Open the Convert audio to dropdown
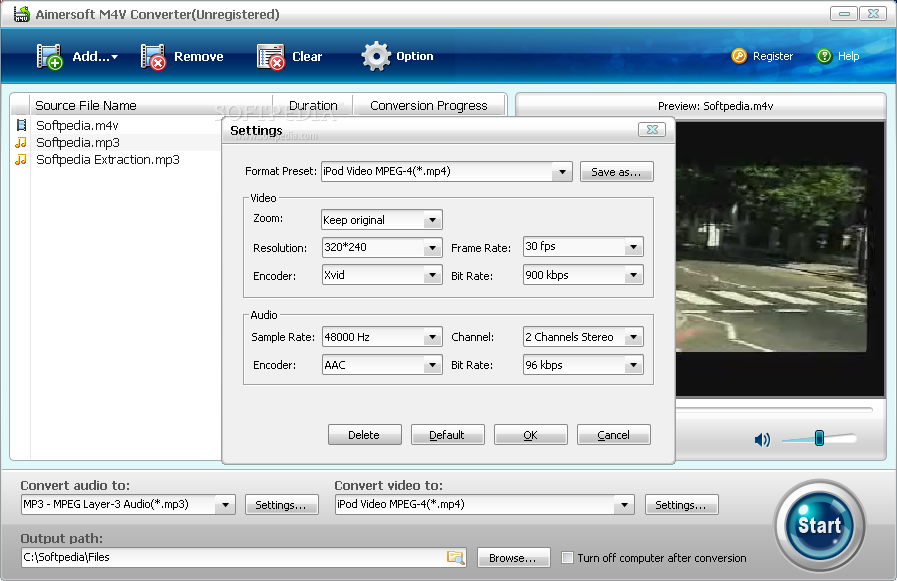The width and height of the screenshot is (897, 581). click(225, 505)
